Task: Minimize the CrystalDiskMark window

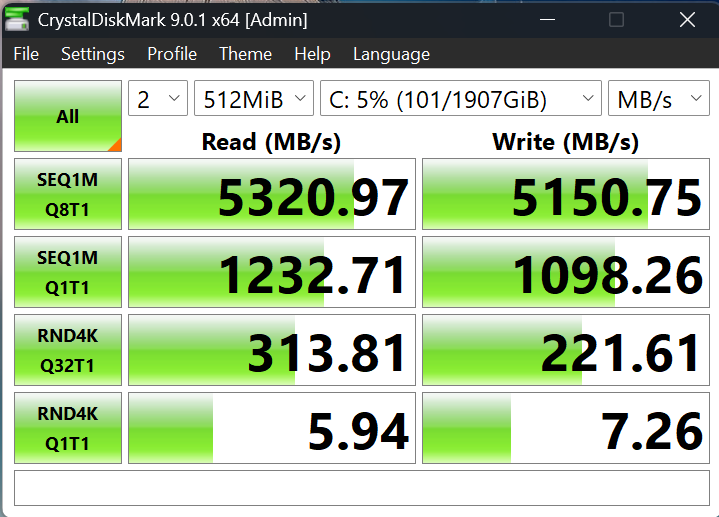Action: coord(548,20)
